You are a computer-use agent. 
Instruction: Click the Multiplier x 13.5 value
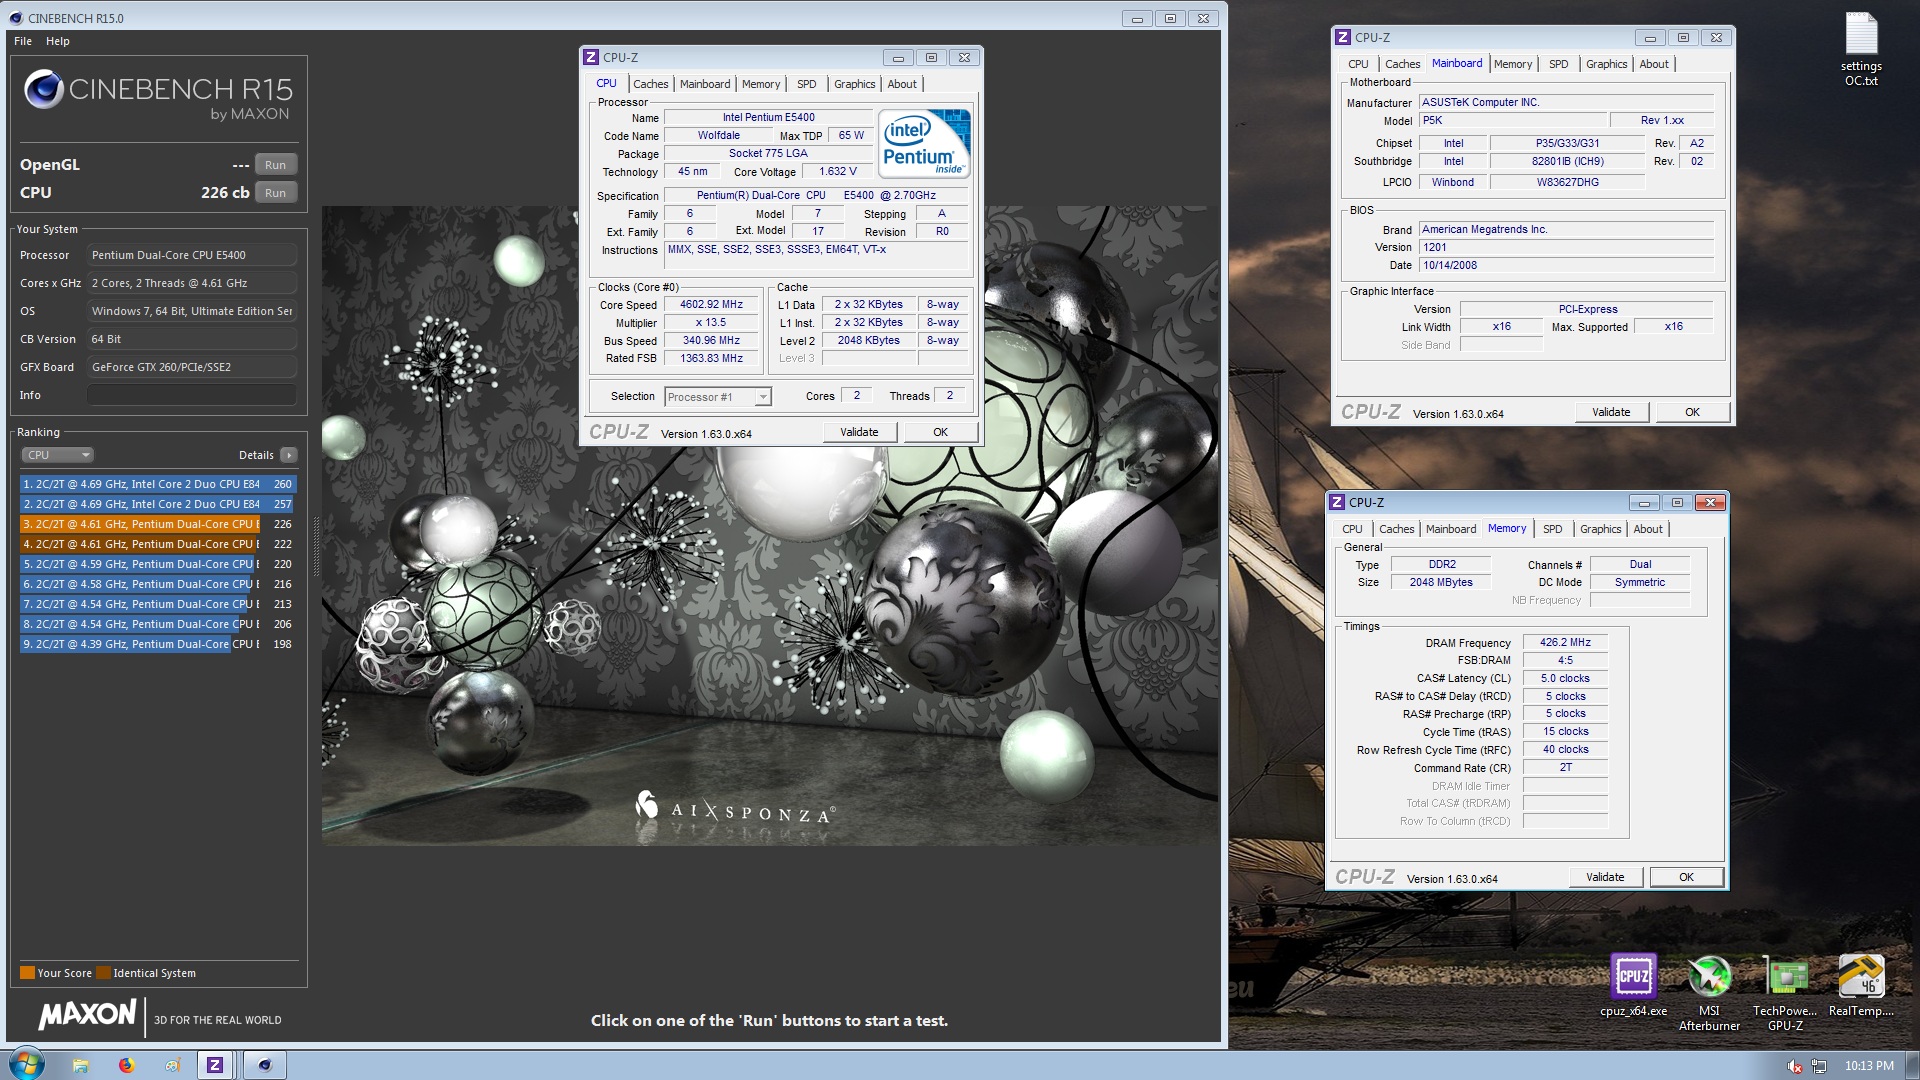pyautogui.click(x=712, y=323)
